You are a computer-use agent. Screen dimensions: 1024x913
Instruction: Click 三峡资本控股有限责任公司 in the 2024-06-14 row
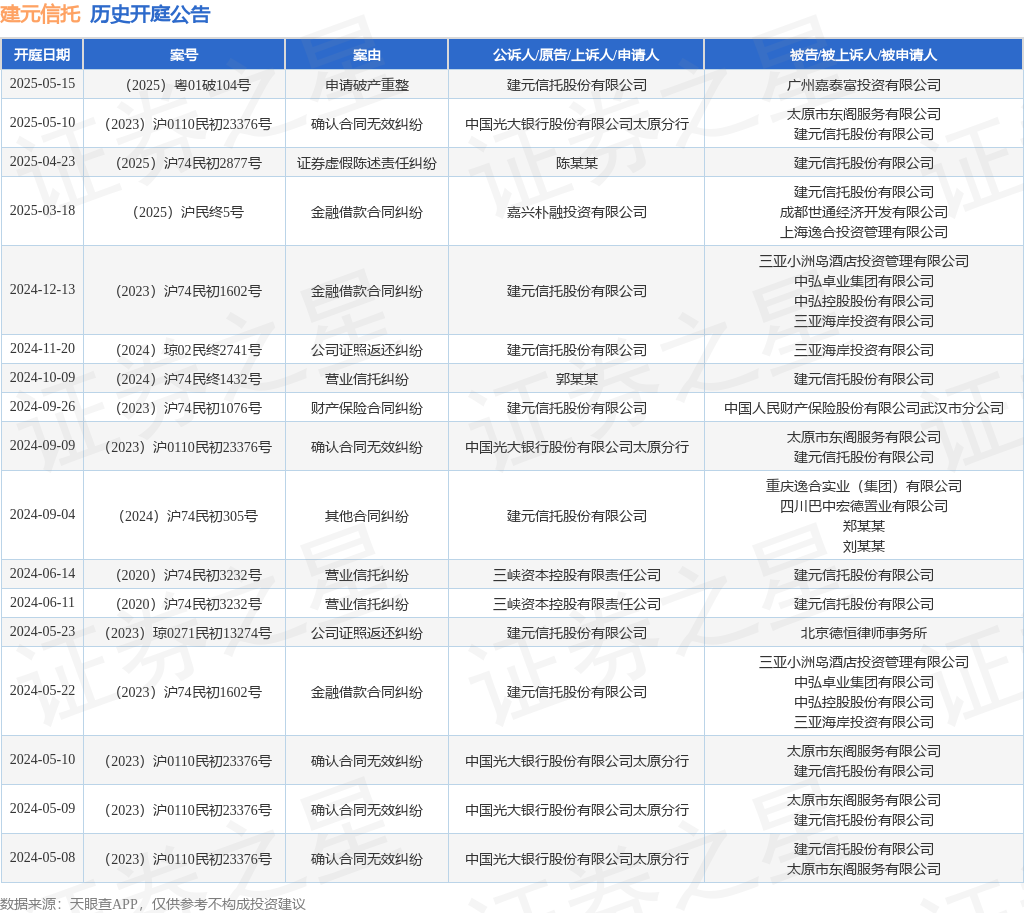pos(576,575)
